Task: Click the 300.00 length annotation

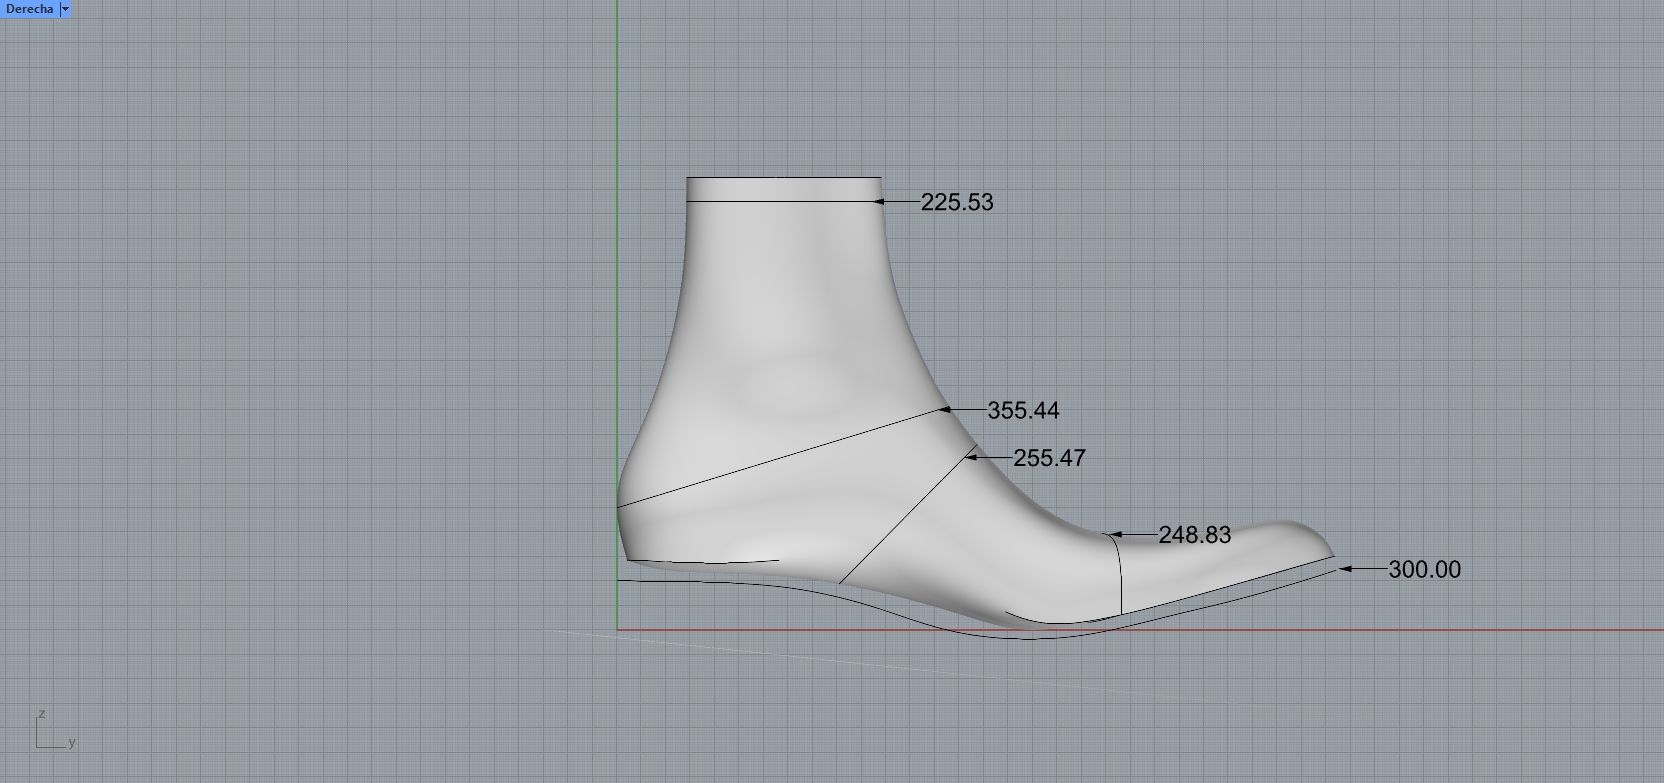Action: tap(1424, 570)
